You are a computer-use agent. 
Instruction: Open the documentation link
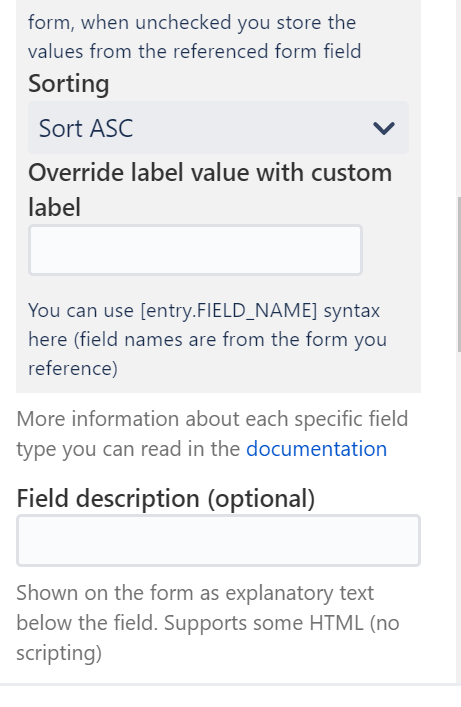coord(316,449)
